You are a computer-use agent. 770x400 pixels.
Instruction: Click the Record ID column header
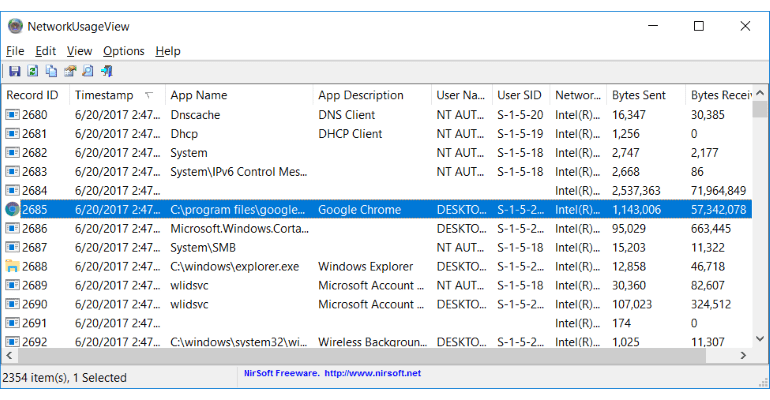click(x=32, y=95)
